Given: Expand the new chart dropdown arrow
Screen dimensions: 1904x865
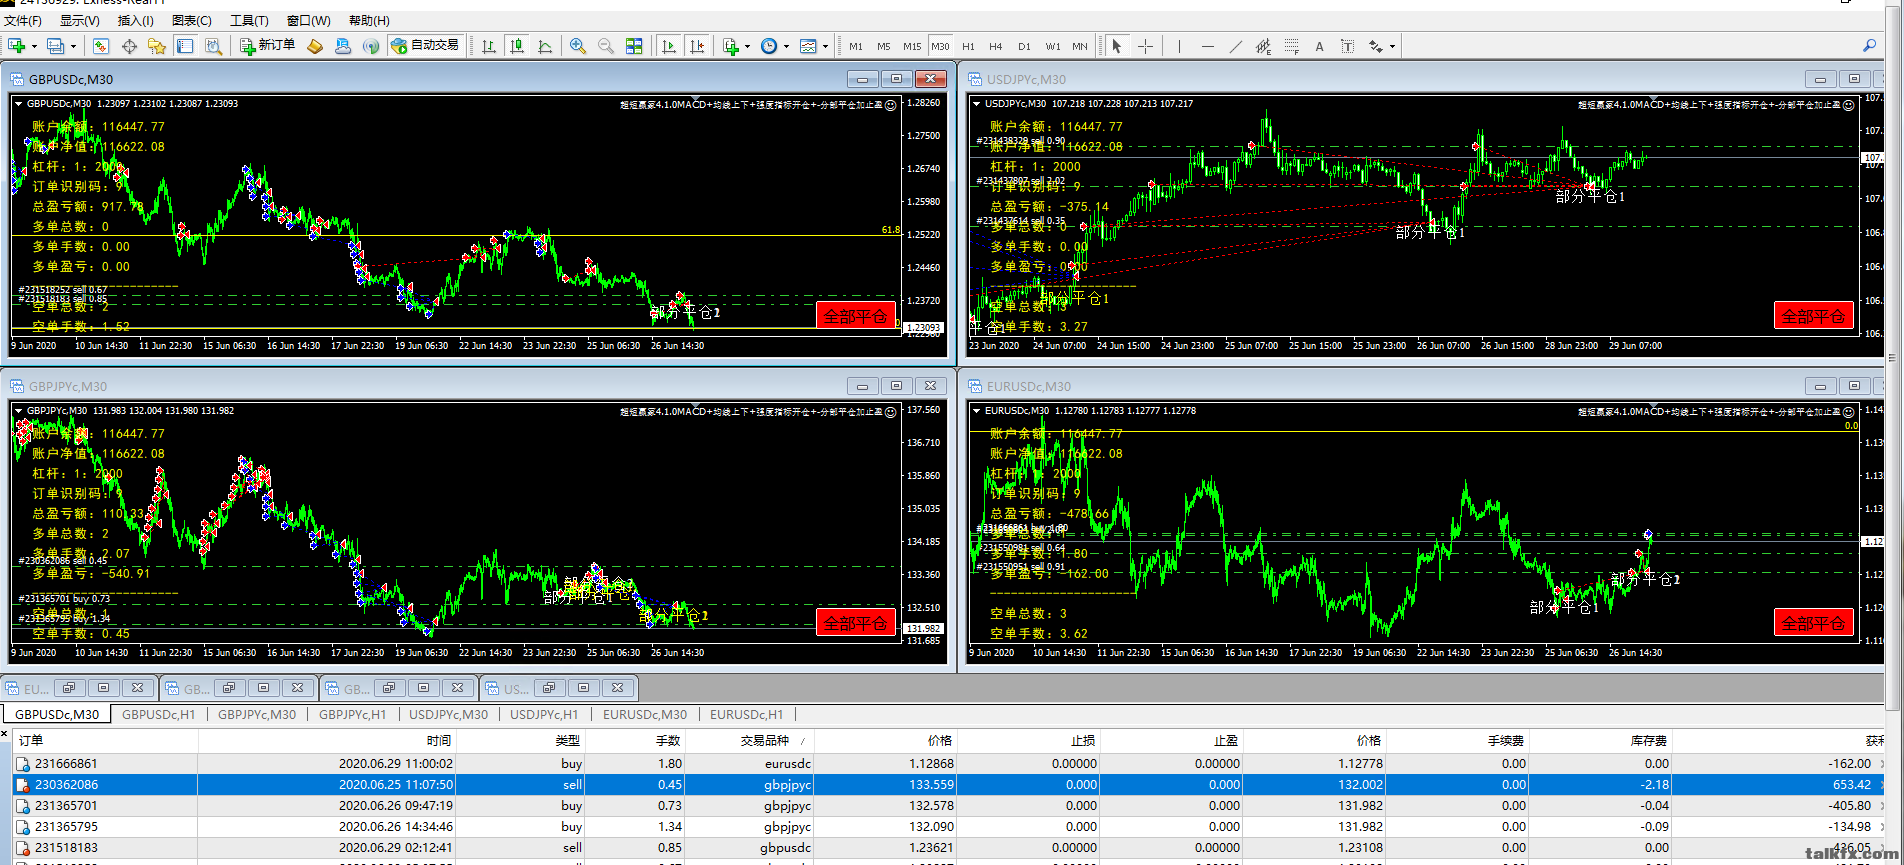Looking at the screenshot, I should point(34,46).
